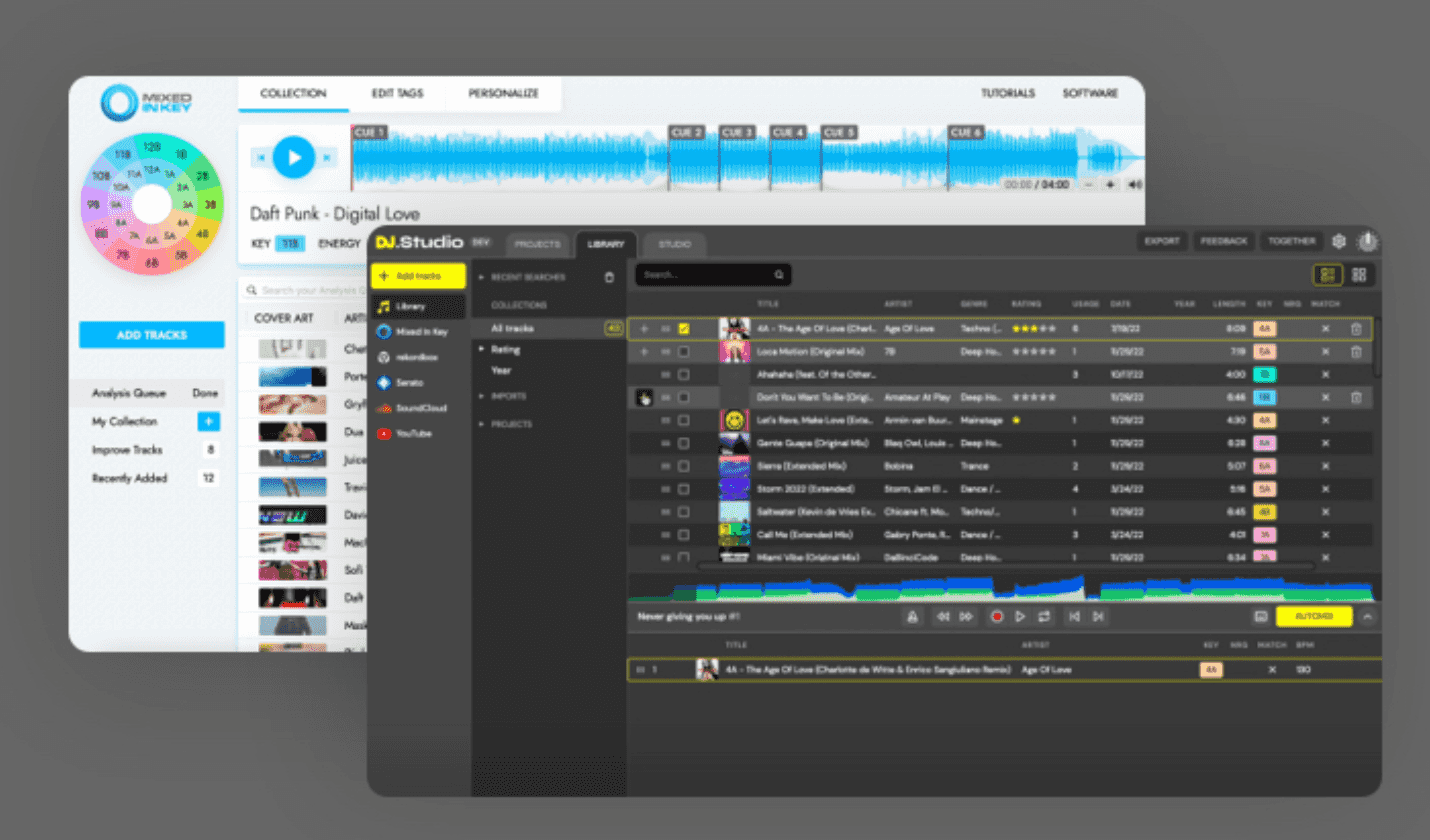Switch to grid view layout icon

[x=1359, y=275]
